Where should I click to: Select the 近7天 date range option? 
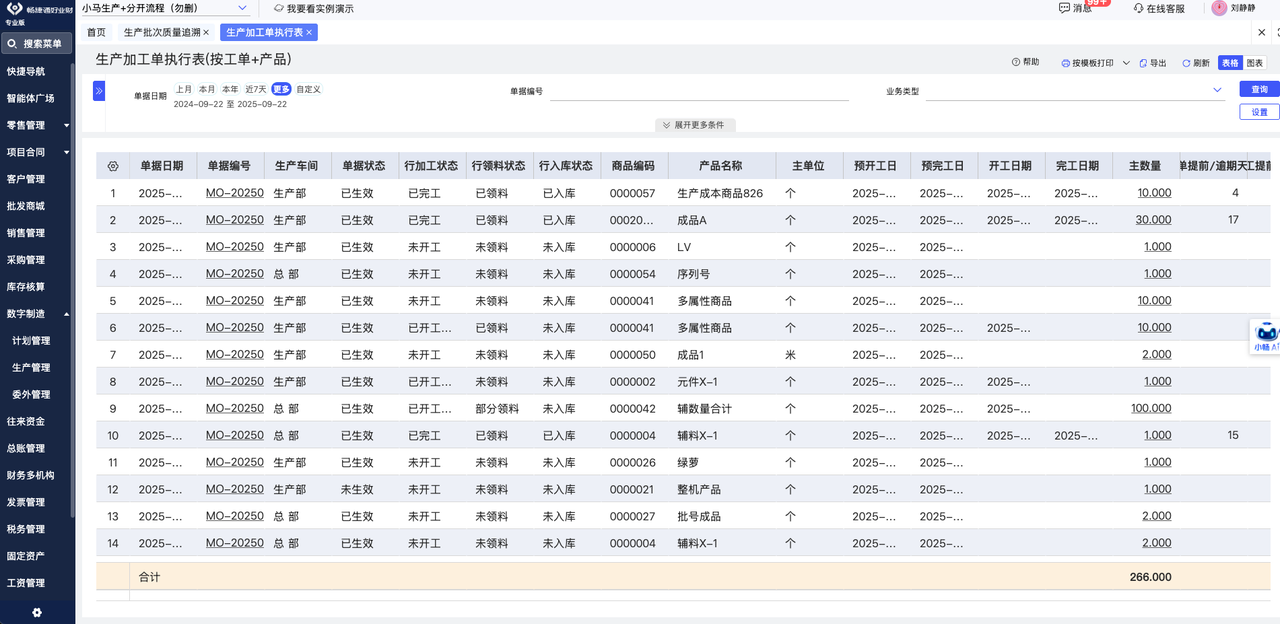coord(256,89)
